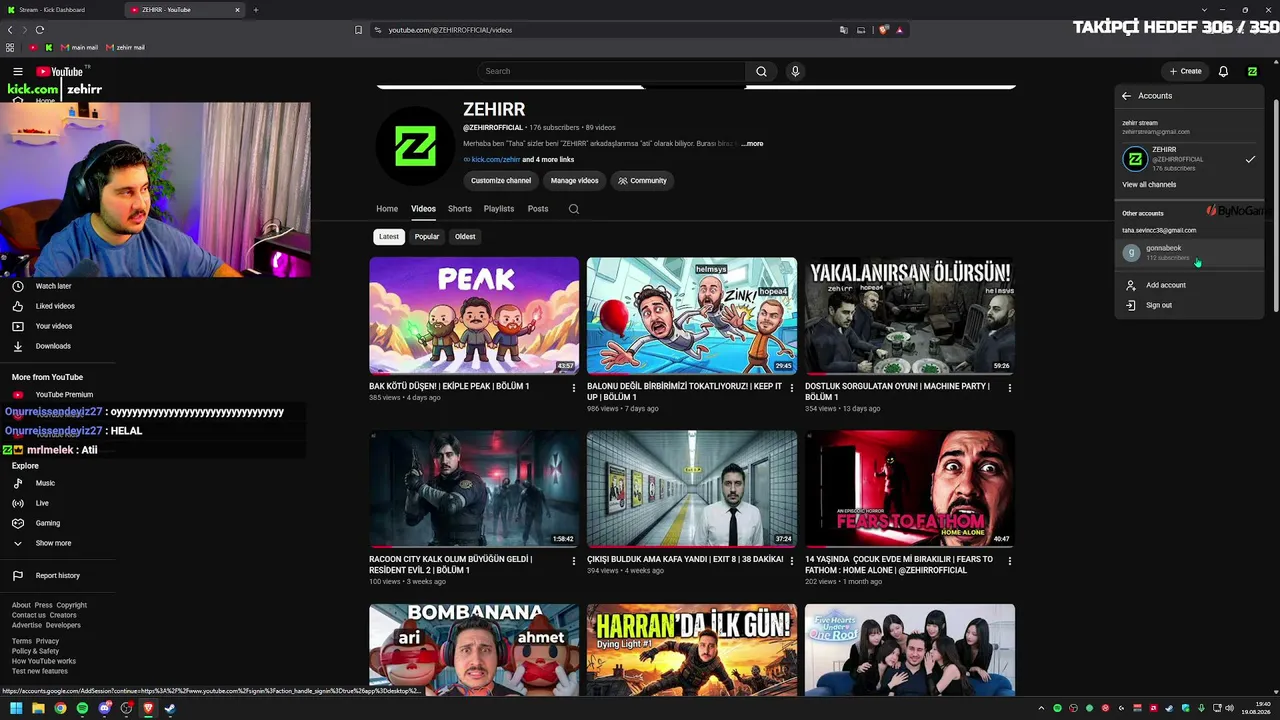The height and width of the screenshot is (720, 1280).
Task: Open Gaming in the Explore section
Action: [x=48, y=523]
